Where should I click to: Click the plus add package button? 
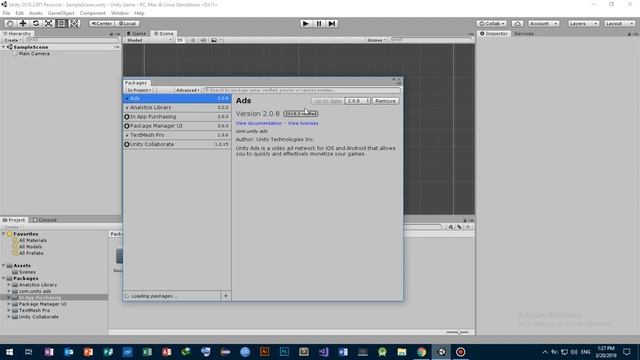[x=226, y=296]
